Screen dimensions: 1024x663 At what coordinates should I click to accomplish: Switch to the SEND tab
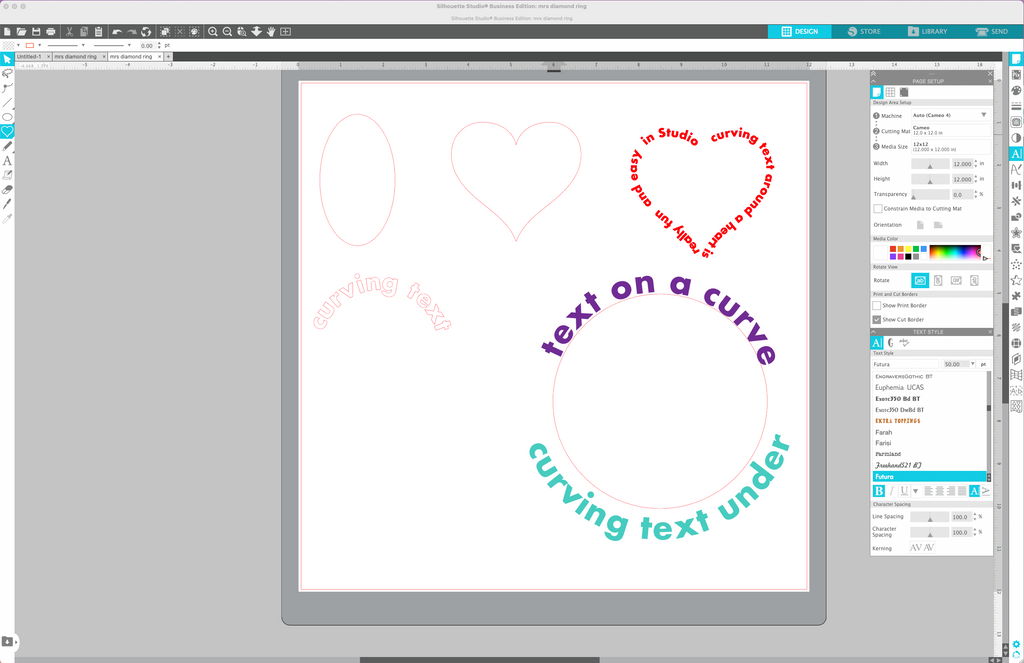point(991,31)
